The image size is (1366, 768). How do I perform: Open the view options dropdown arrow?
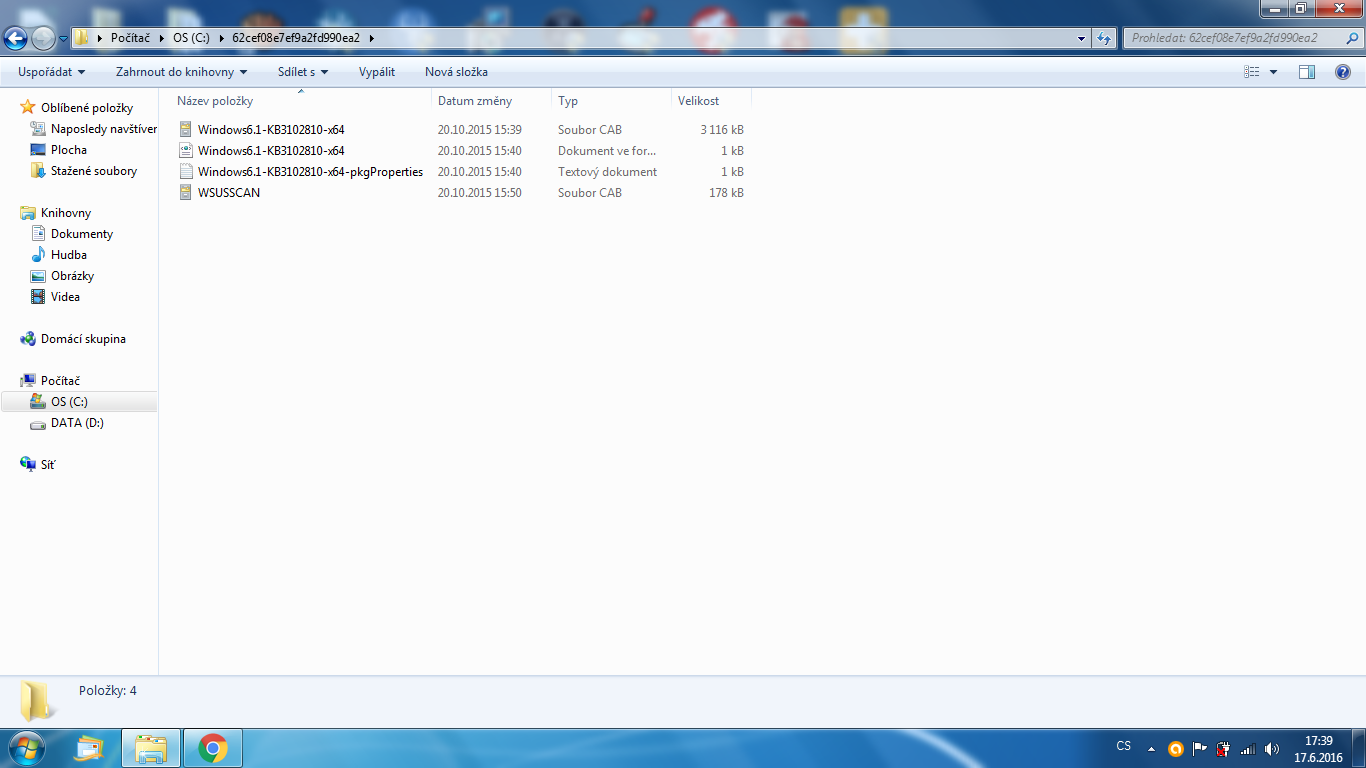coord(1273,72)
